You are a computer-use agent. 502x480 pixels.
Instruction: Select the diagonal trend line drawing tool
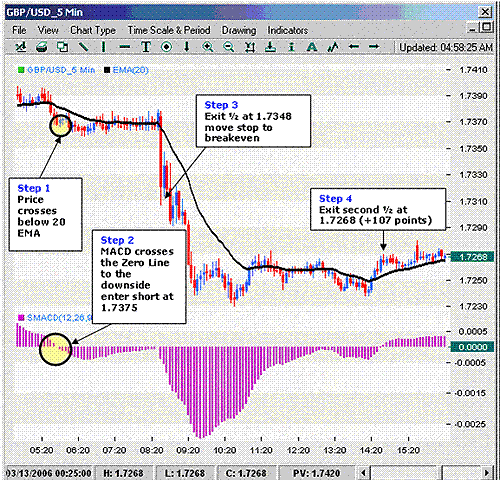83,47
